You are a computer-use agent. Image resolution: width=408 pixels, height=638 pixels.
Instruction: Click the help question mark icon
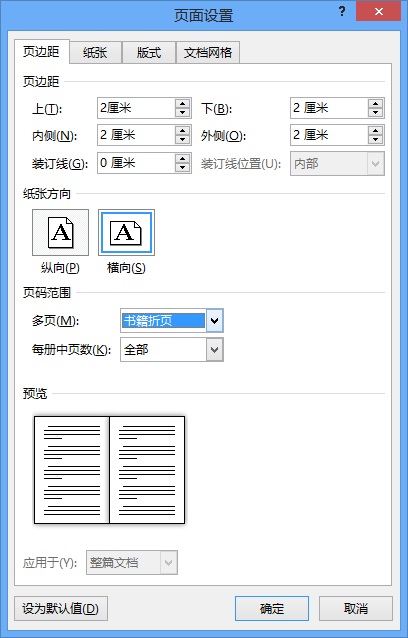(342, 12)
